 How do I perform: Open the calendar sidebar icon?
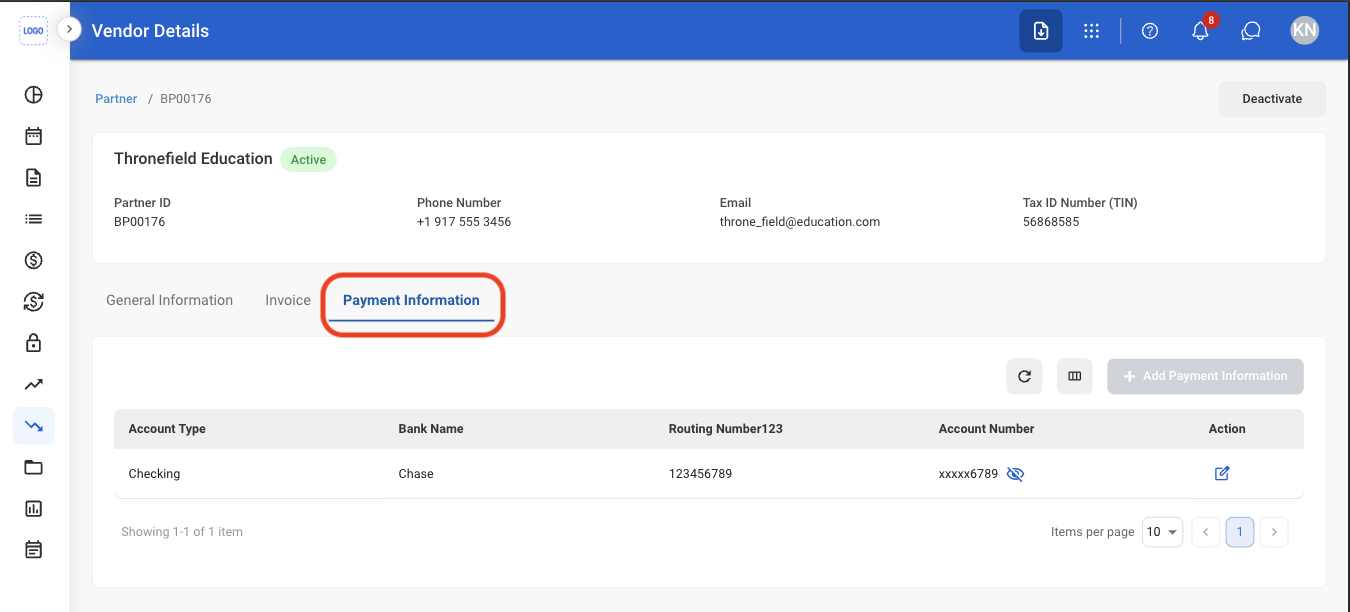(33, 136)
